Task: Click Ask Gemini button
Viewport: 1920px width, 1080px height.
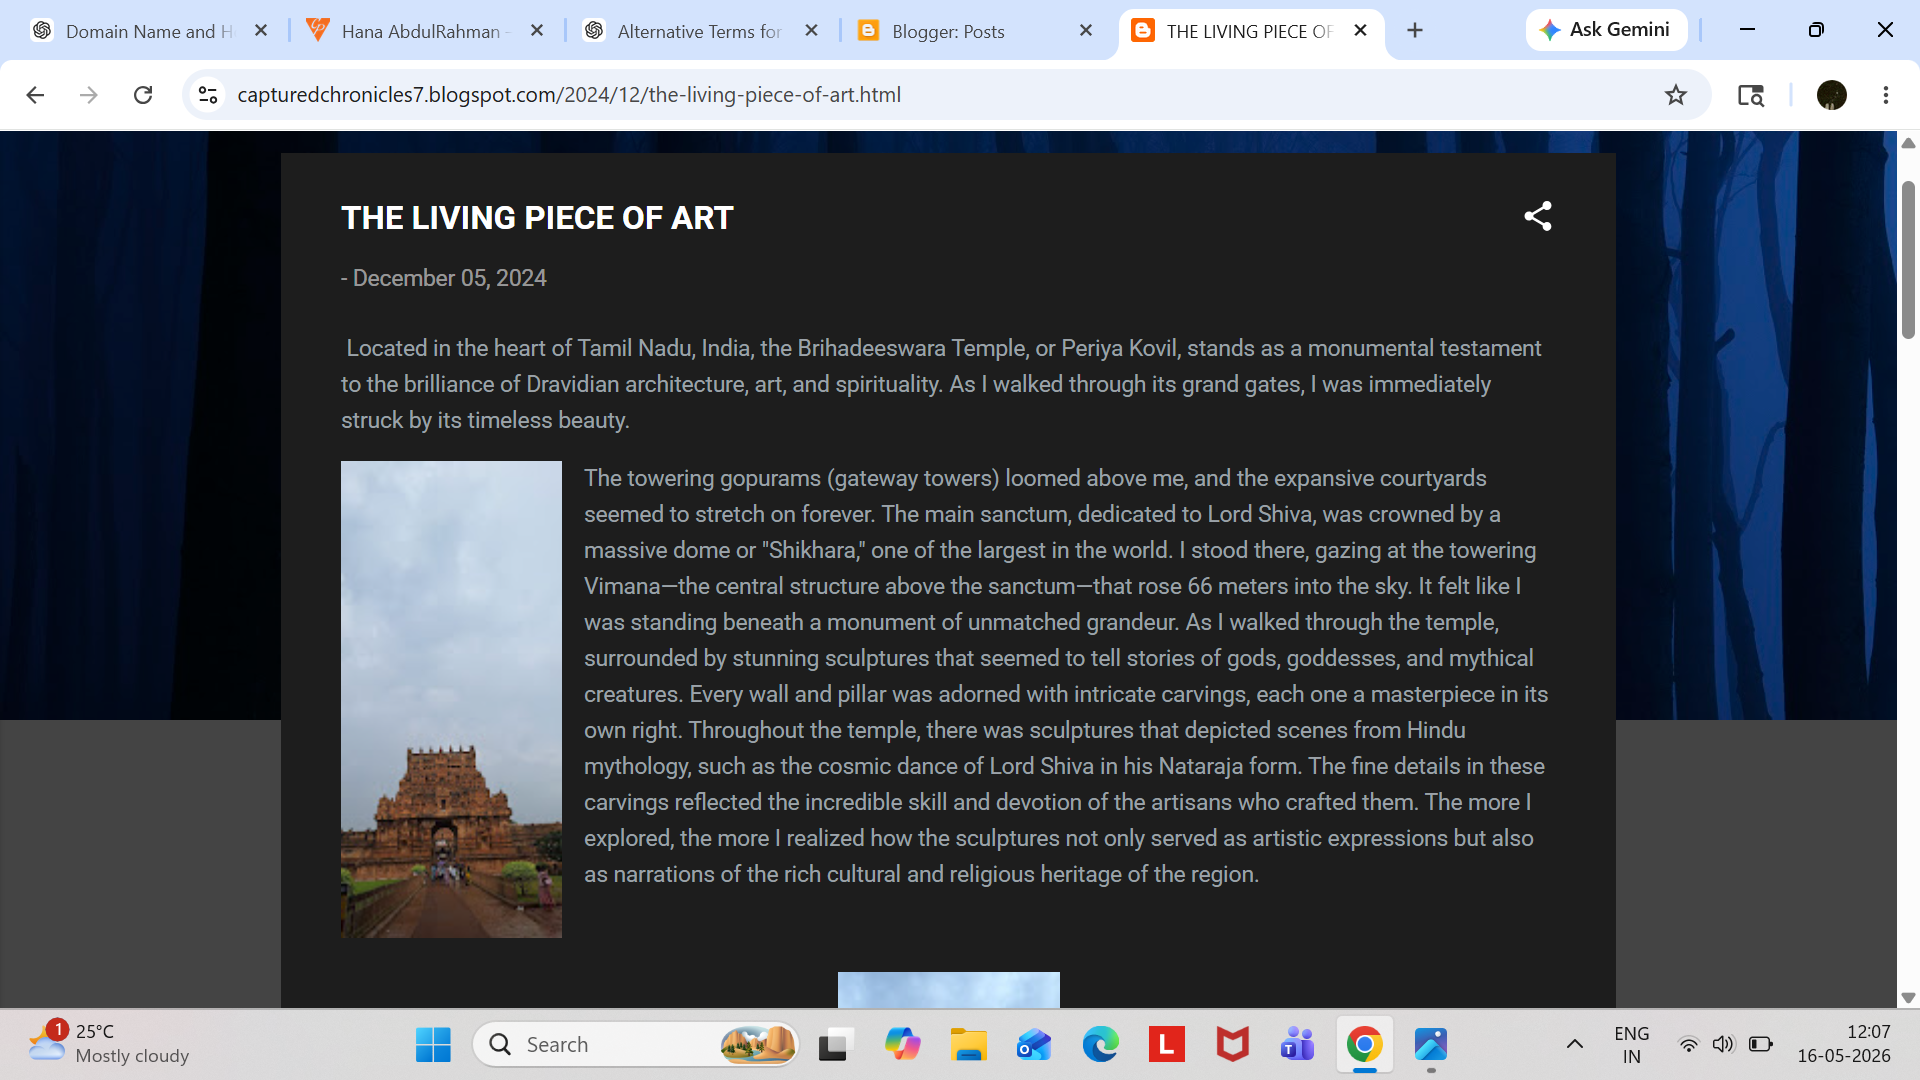Action: pos(1606,30)
